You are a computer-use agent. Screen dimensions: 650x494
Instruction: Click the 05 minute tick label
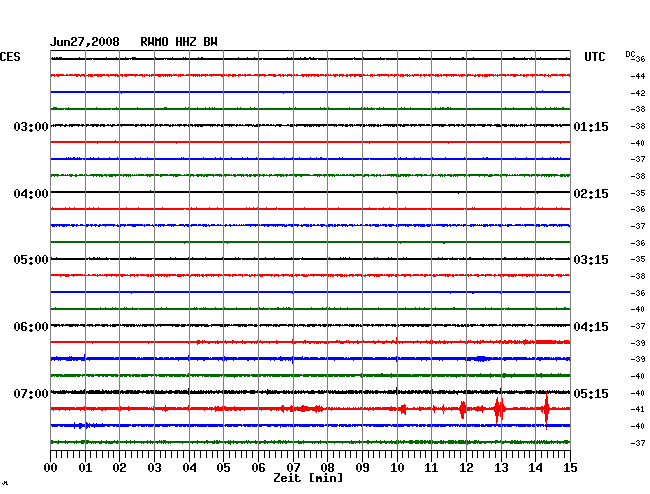223,467
